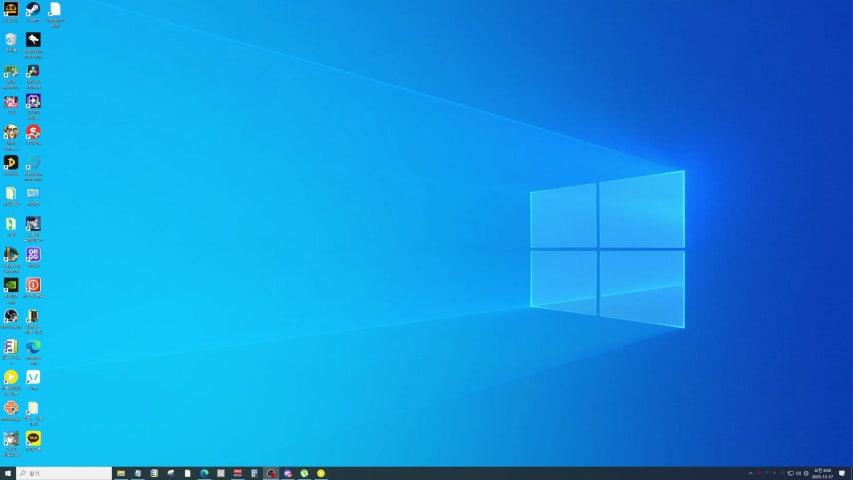Image resolution: width=853 pixels, height=480 pixels.
Task: Select the white text document file icon
Action: [x=55, y=10]
